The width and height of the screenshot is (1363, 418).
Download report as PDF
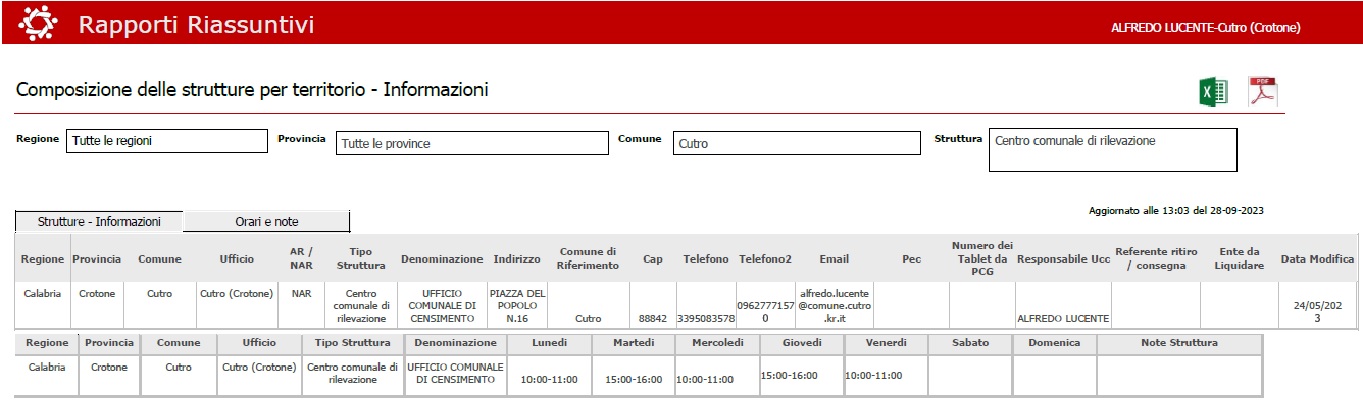click(x=1263, y=92)
